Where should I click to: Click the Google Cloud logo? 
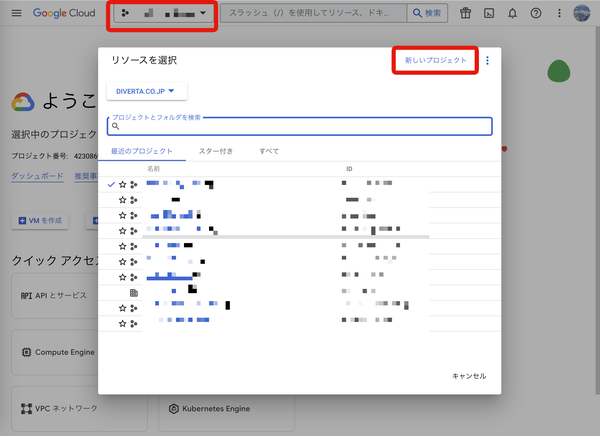[x=64, y=13]
